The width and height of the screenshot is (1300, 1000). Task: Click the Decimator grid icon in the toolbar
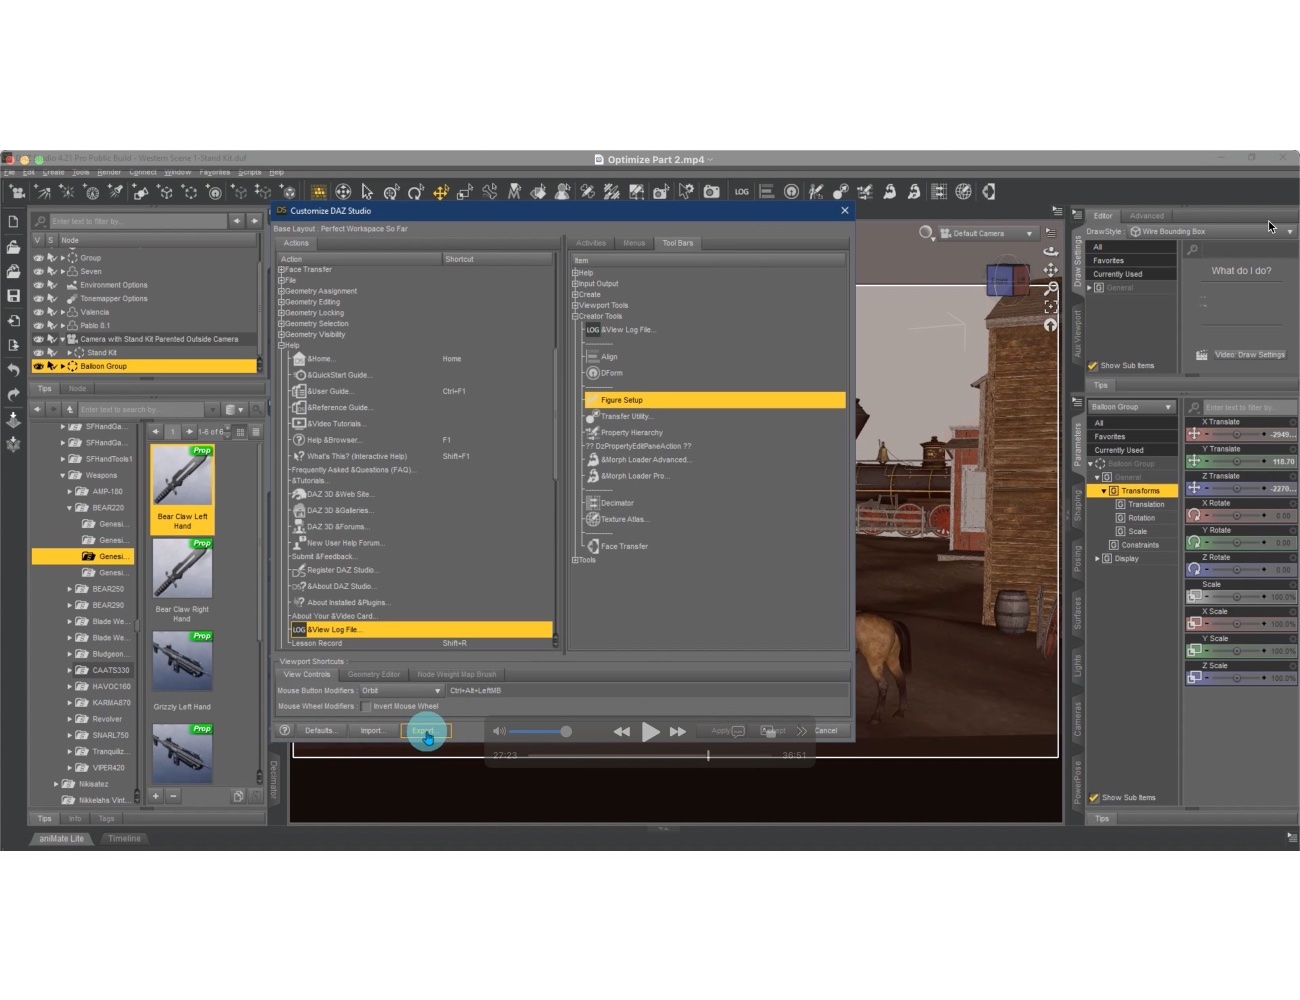point(939,192)
